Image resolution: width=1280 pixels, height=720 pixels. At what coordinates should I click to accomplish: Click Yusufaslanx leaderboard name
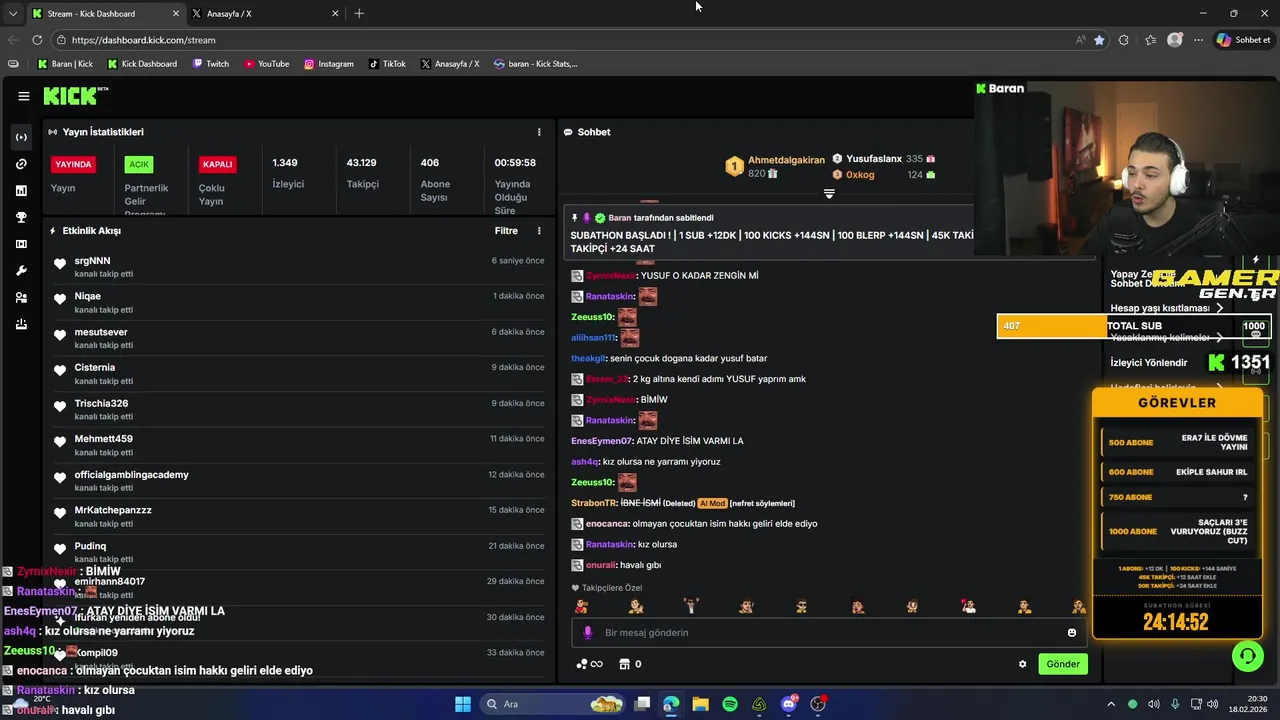click(874, 159)
